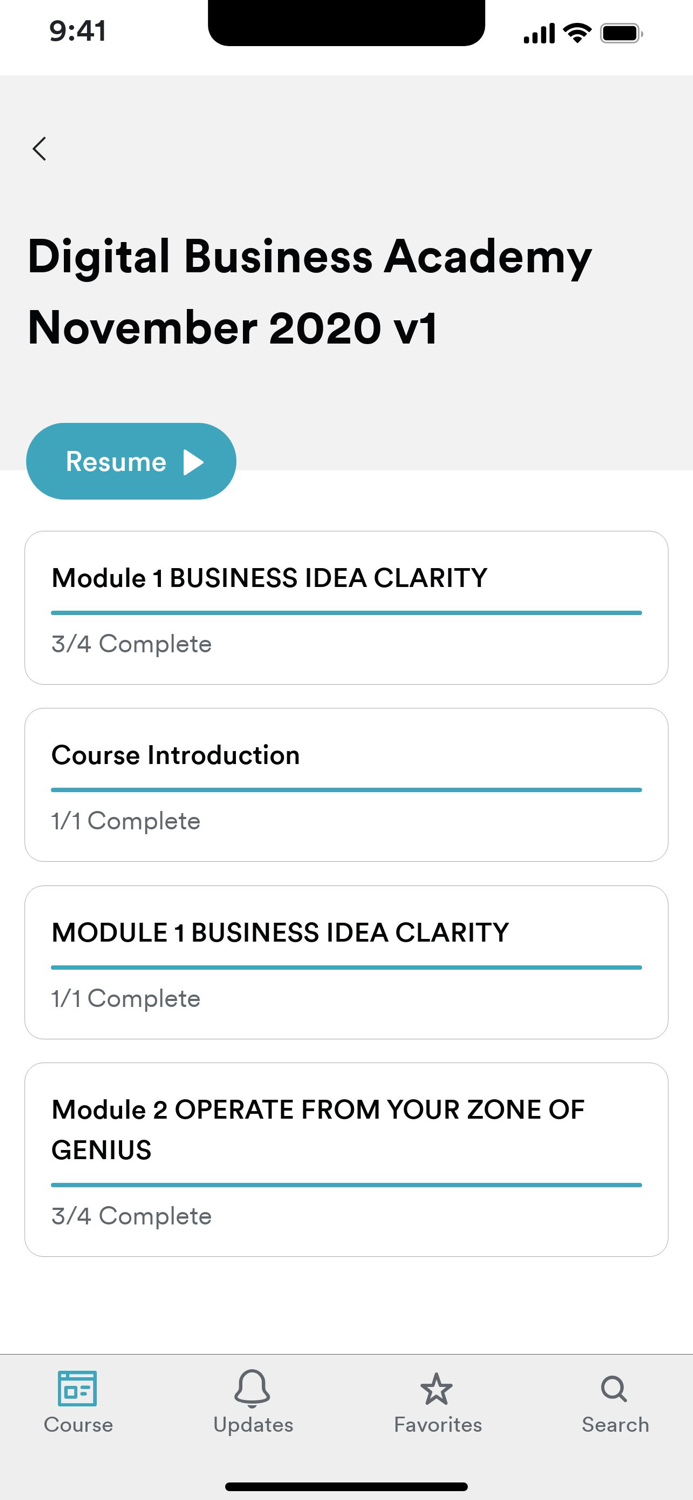Open MODULE 1 BUSINESS IDEA CLARITY lesson card
The image size is (693, 1500).
pyautogui.click(x=346, y=962)
